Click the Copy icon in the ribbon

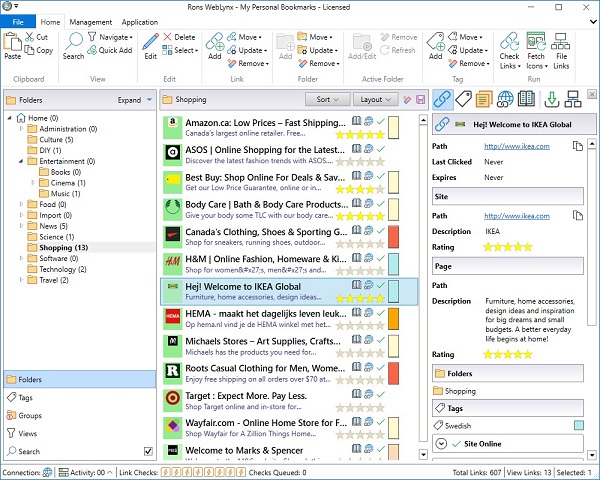(29, 50)
